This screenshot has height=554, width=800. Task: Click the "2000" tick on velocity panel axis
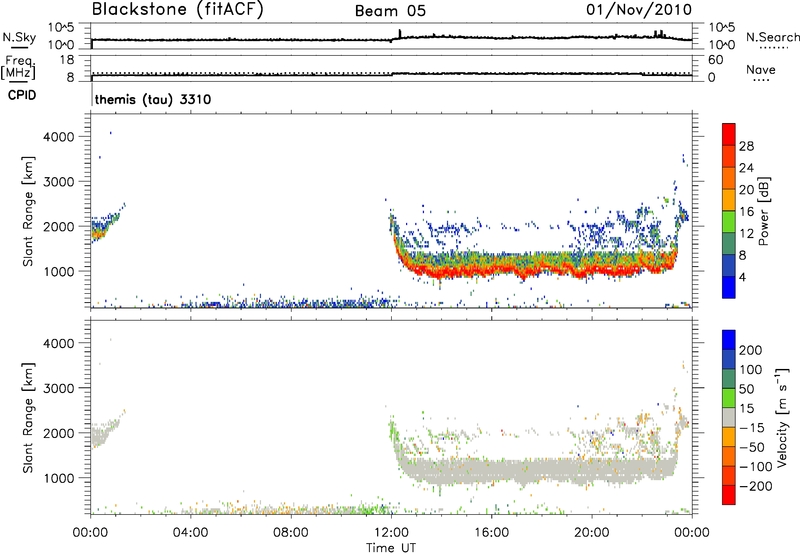coord(59,433)
